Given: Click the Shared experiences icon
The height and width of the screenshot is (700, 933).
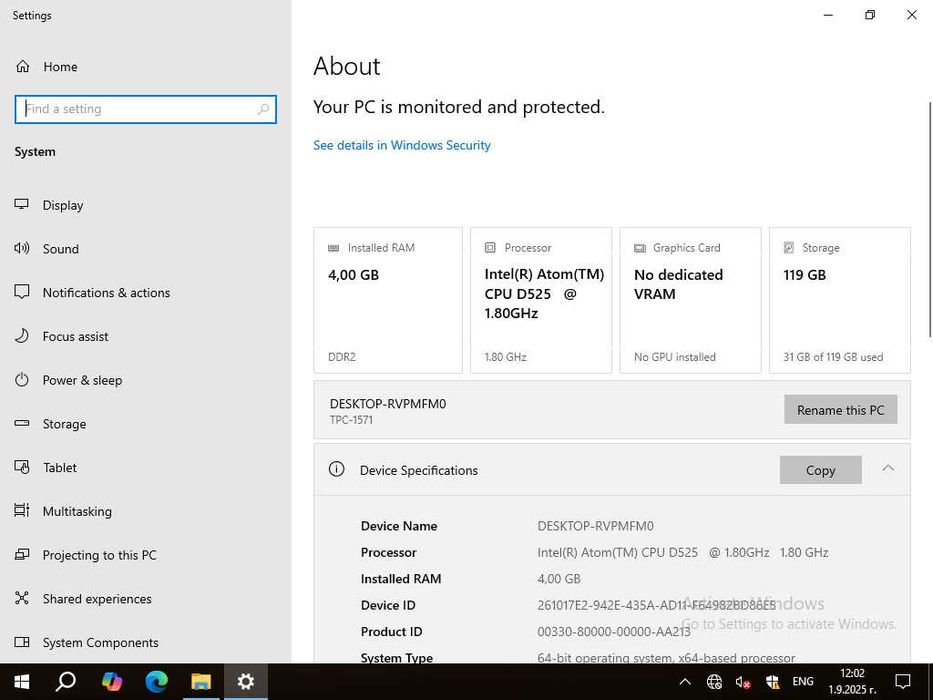Looking at the screenshot, I should point(21,598).
